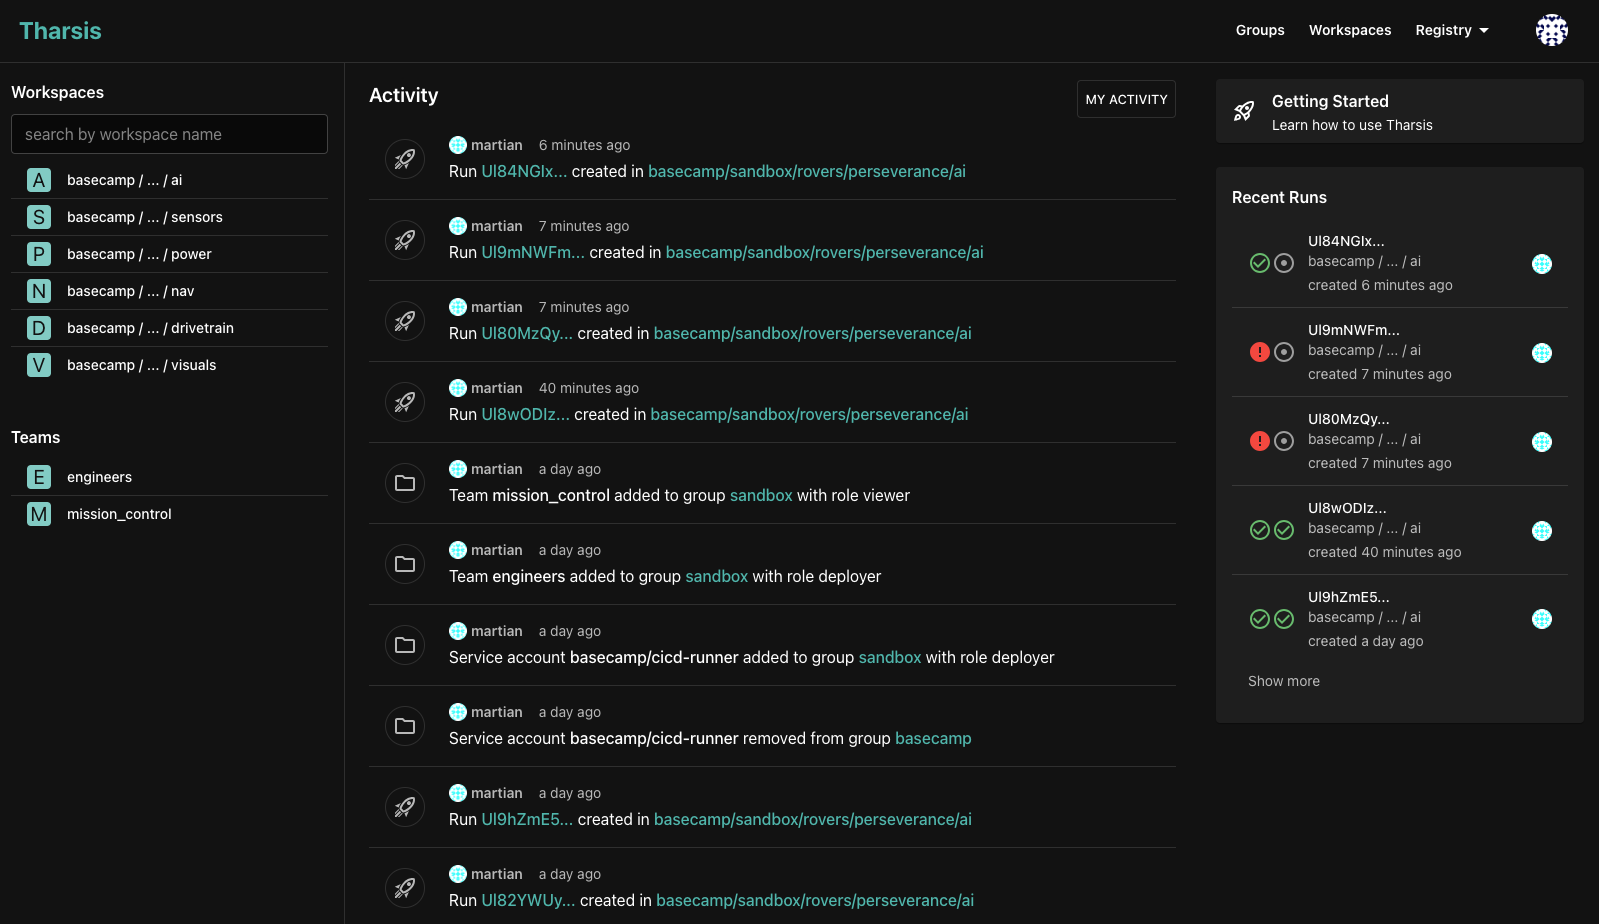This screenshot has width=1599, height=924.
Task: Select the D icon for workspace drivetrain
Action: (39, 328)
